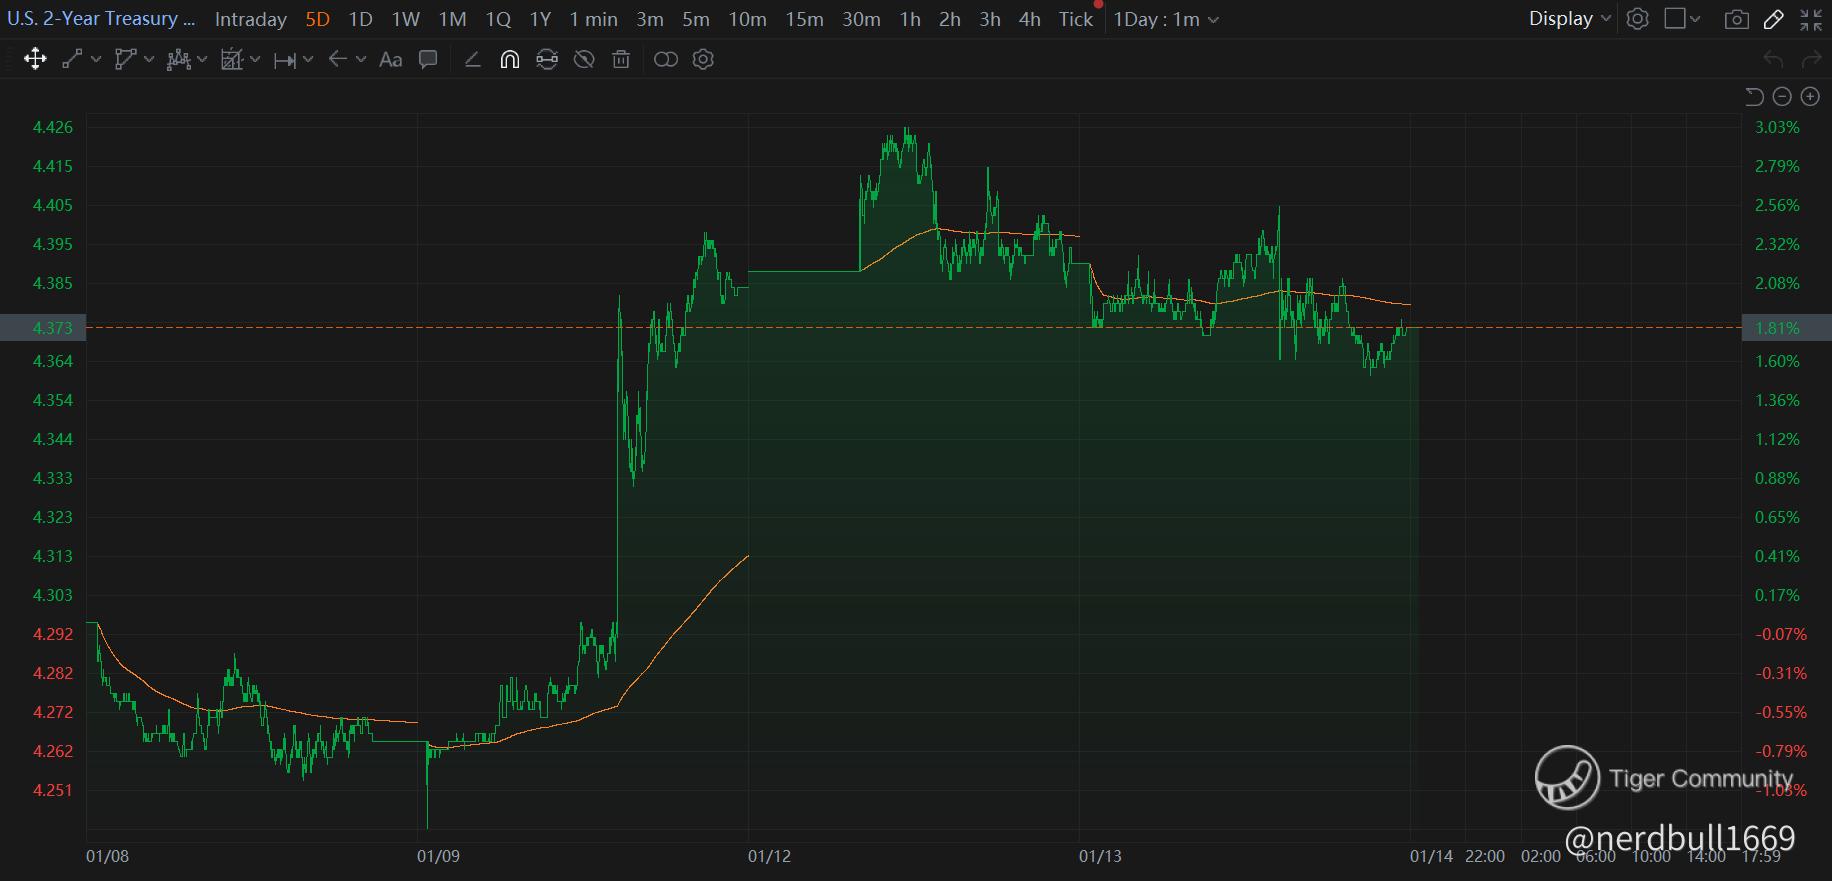The width and height of the screenshot is (1832, 881).
Task: Expand the line drawing tool options arrow
Action: click(x=96, y=60)
